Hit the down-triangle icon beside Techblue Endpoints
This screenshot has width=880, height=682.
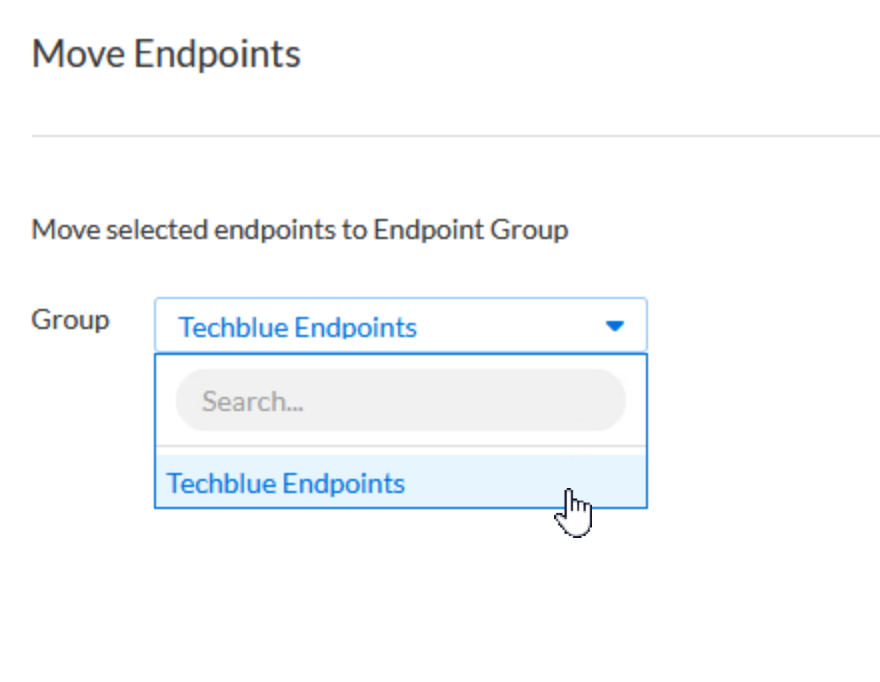click(x=615, y=326)
